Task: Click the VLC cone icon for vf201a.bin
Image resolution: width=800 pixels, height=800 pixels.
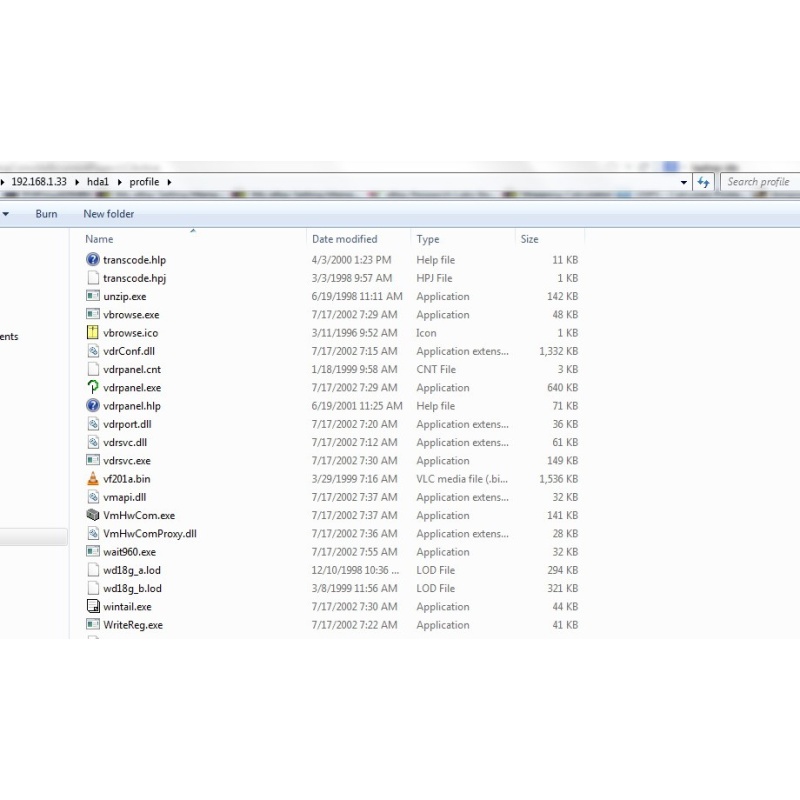Action: click(x=93, y=479)
